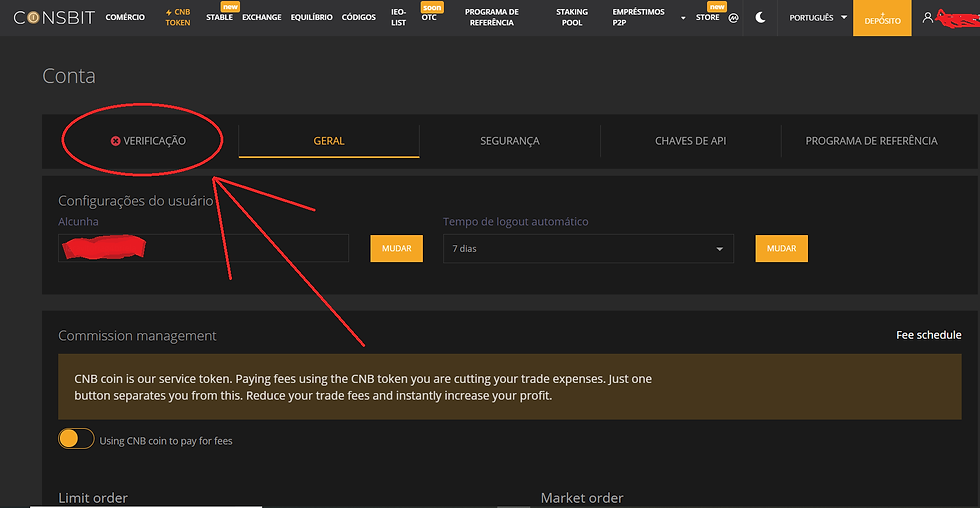
Task: Click the CoinMarketCap icon beside Store
Action: point(734,18)
